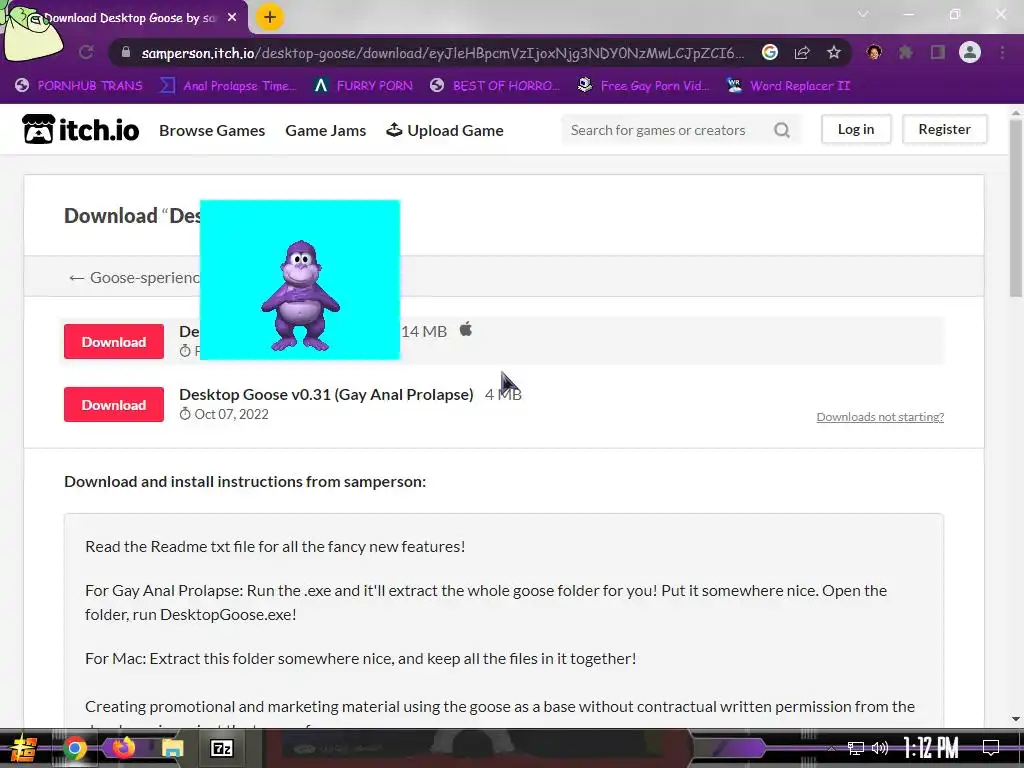This screenshot has width=1024, height=768.
Task: Open Chrome from the taskbar
Action: click(x=74, y=748)
